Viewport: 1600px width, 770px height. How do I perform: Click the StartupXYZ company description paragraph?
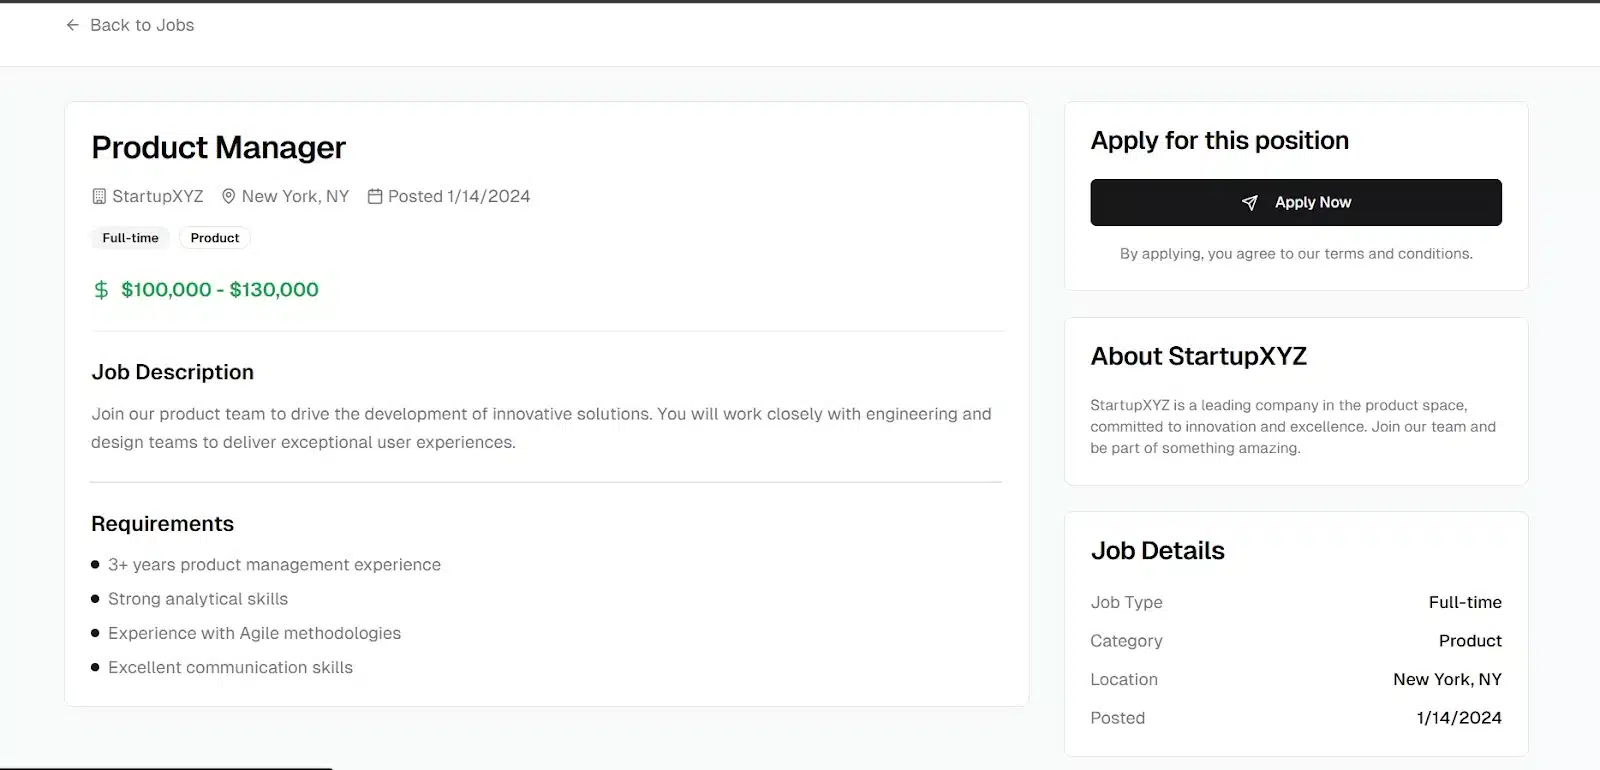[1293, 427]
